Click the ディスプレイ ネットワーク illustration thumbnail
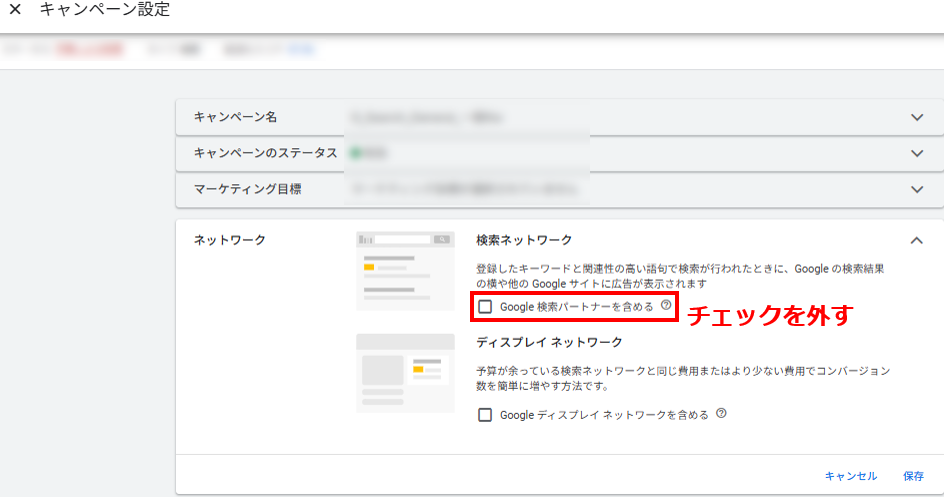Image resolution: width=944 pixels, height=497 pixels. point(405,373)
